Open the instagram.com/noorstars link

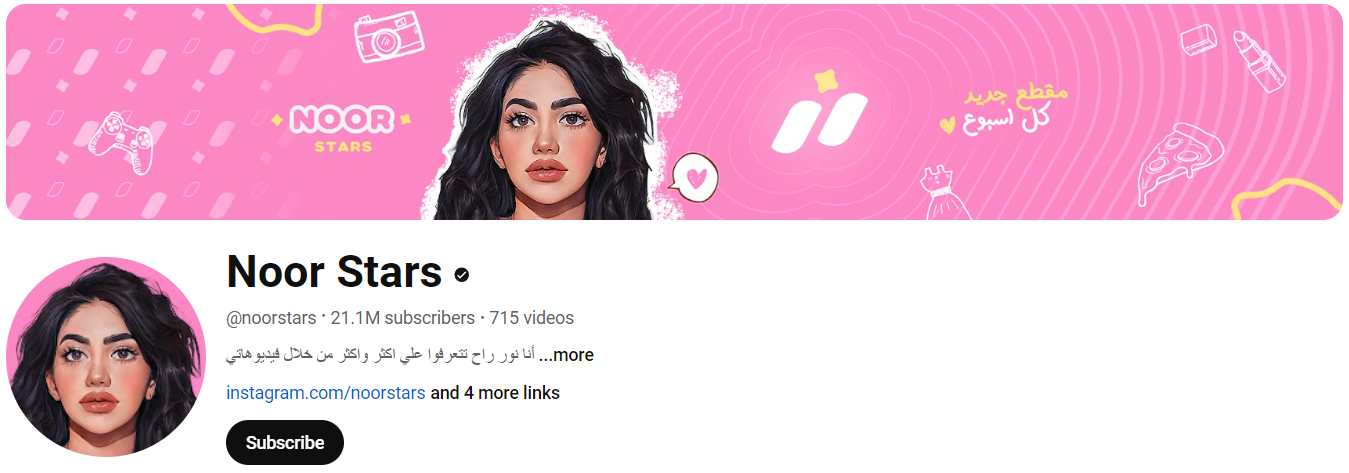(326, 393)
